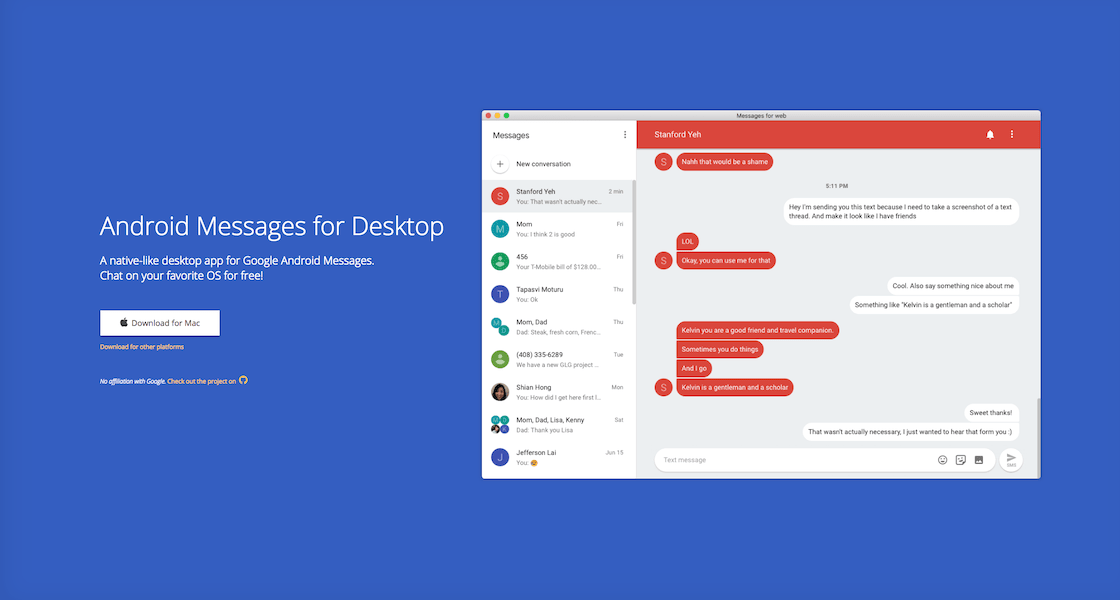The height and width of the screenshot is (600, 1120).
Task: Start a new conversation with the plus icon
Action: tap(499, 163)
